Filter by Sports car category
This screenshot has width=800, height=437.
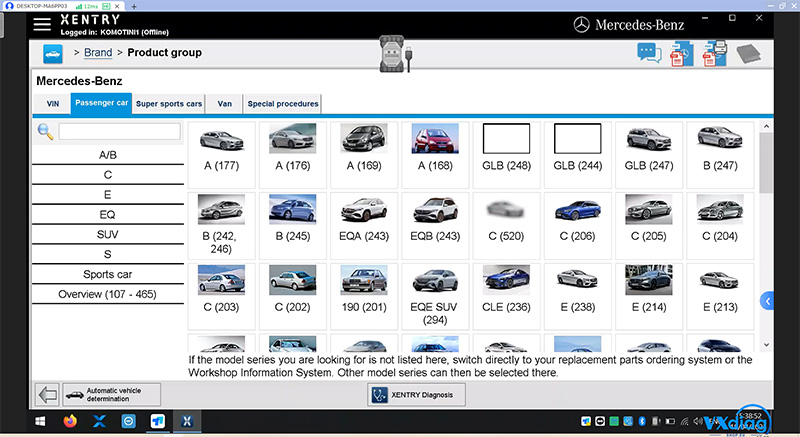108,274
